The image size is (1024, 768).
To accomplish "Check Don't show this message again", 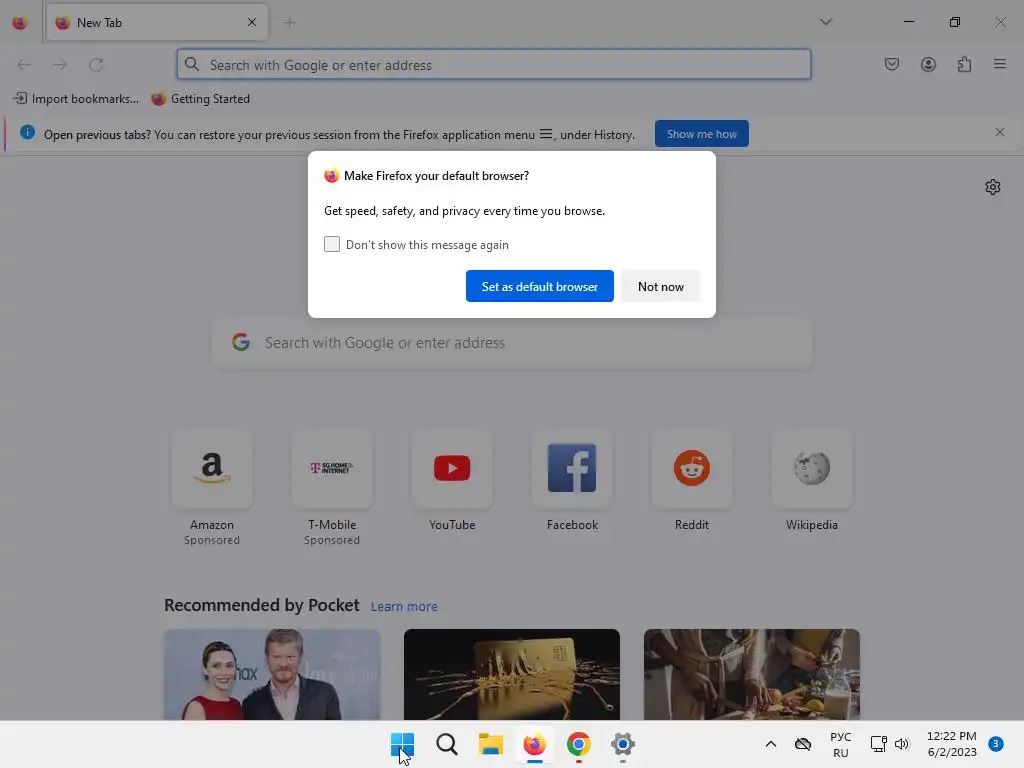I will pyautogui.click(x=332, y=244).
